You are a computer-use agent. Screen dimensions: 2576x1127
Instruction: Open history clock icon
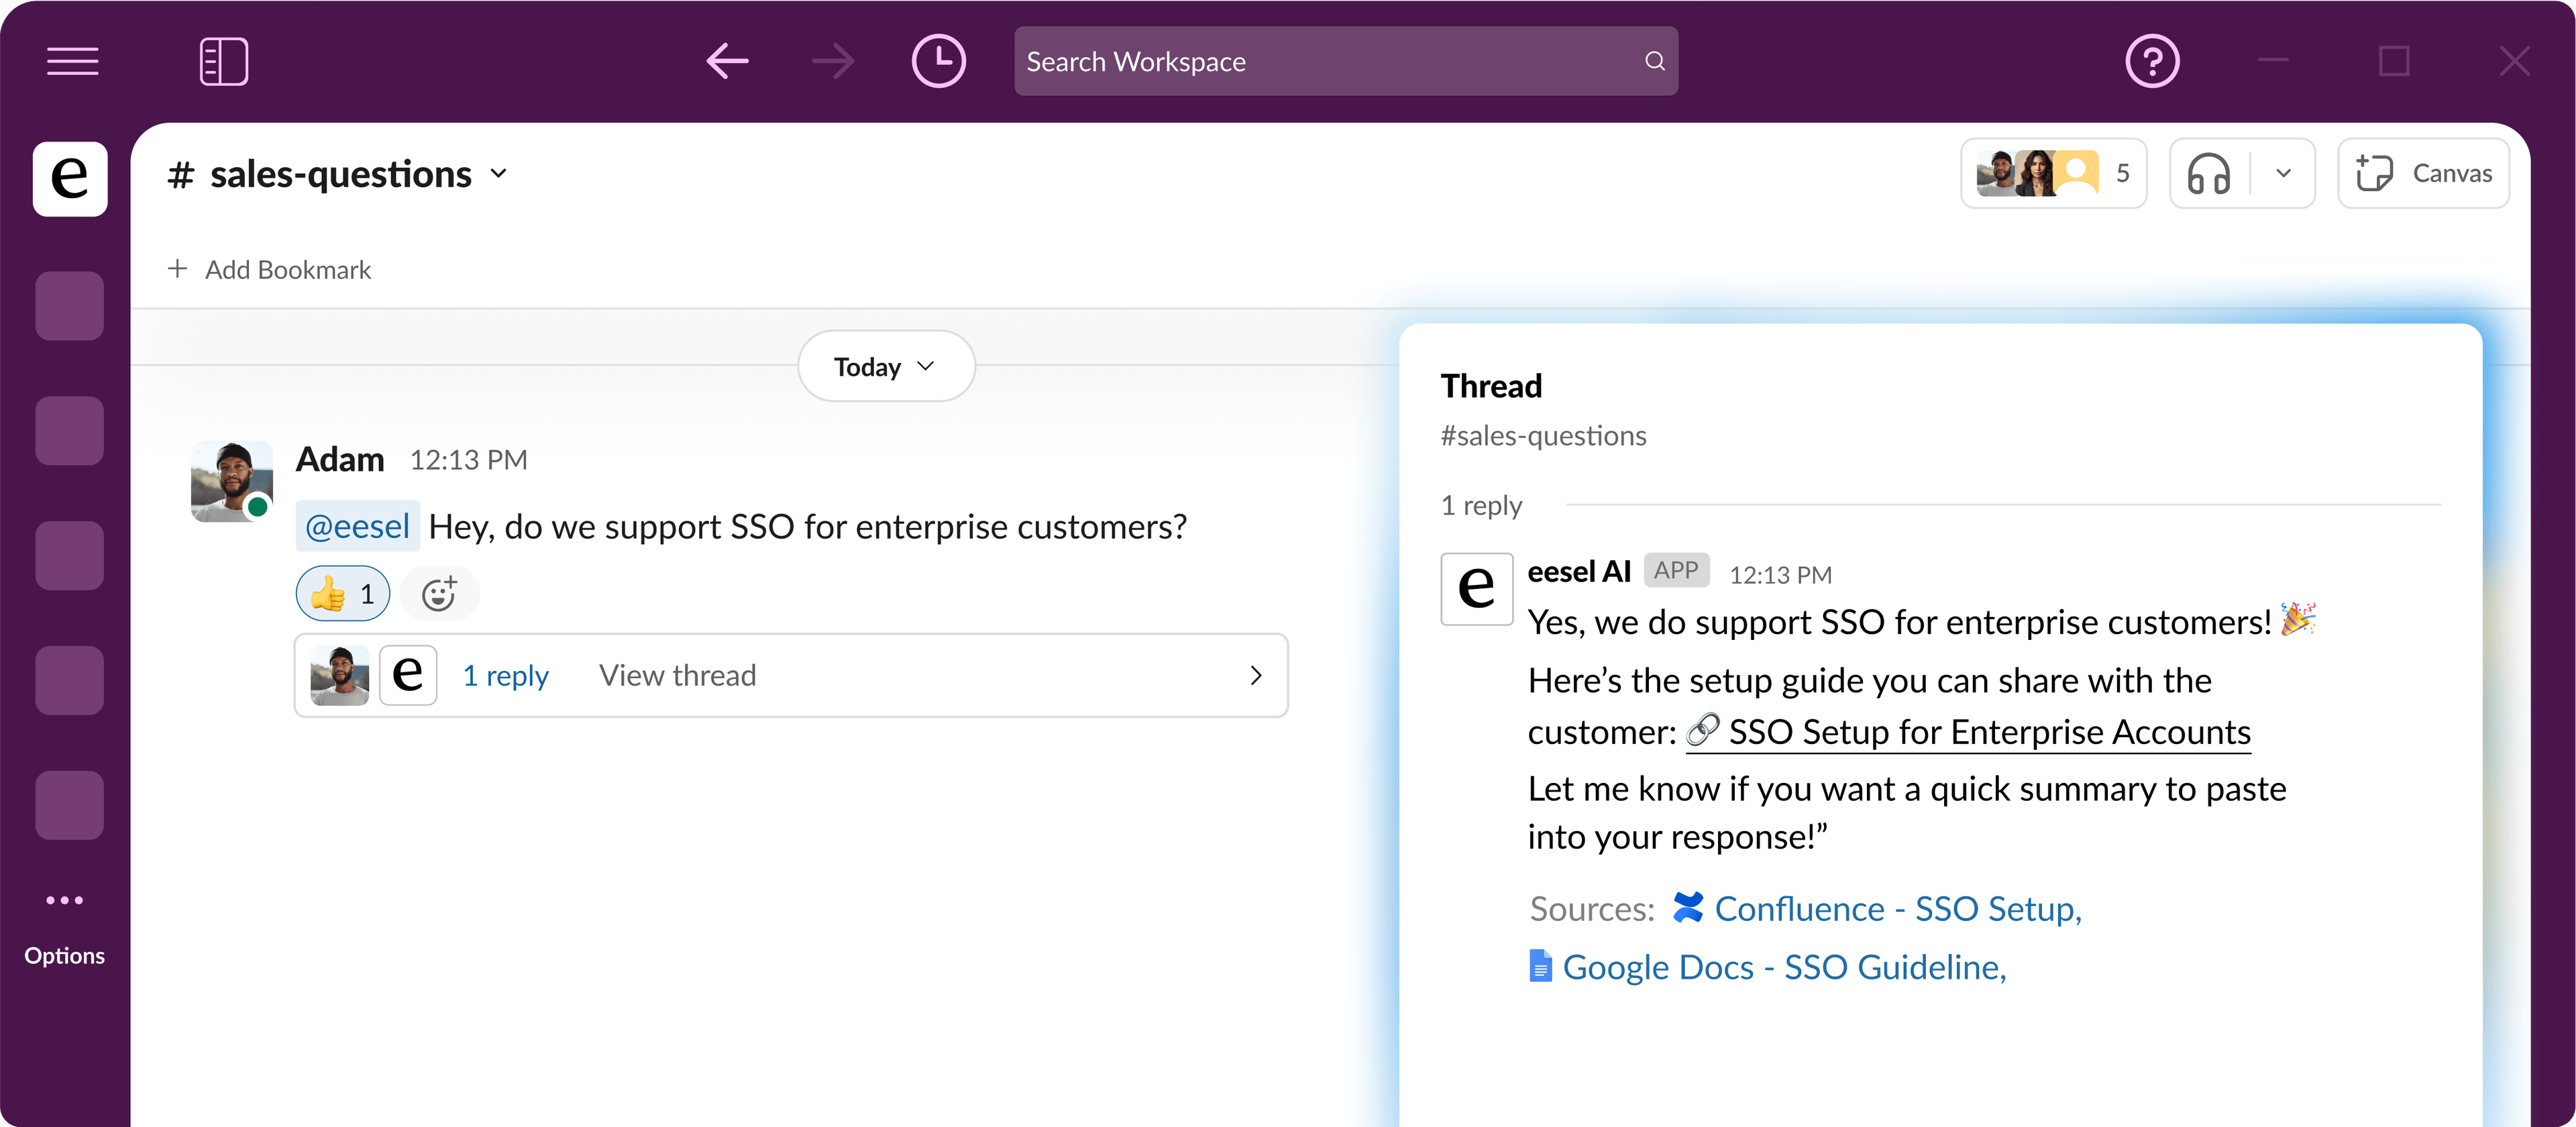[x=938, y=61]
